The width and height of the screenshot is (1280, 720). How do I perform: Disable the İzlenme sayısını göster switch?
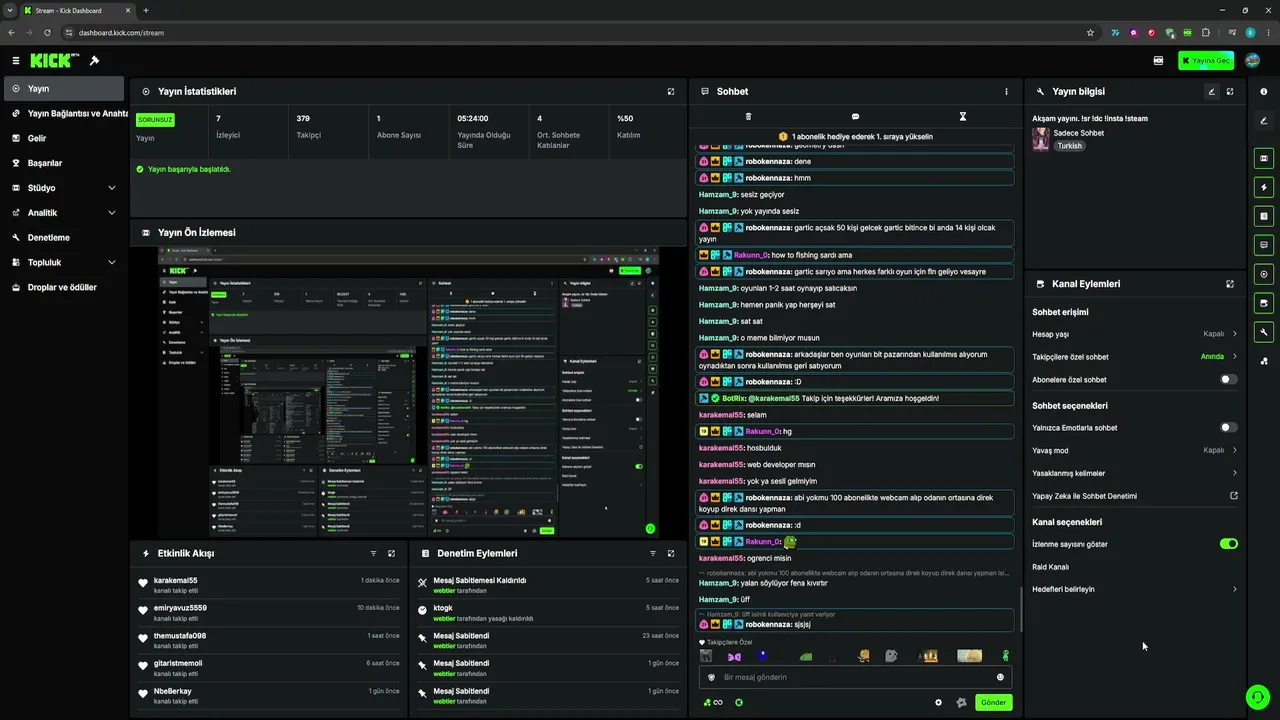[x=1229, y=544]
